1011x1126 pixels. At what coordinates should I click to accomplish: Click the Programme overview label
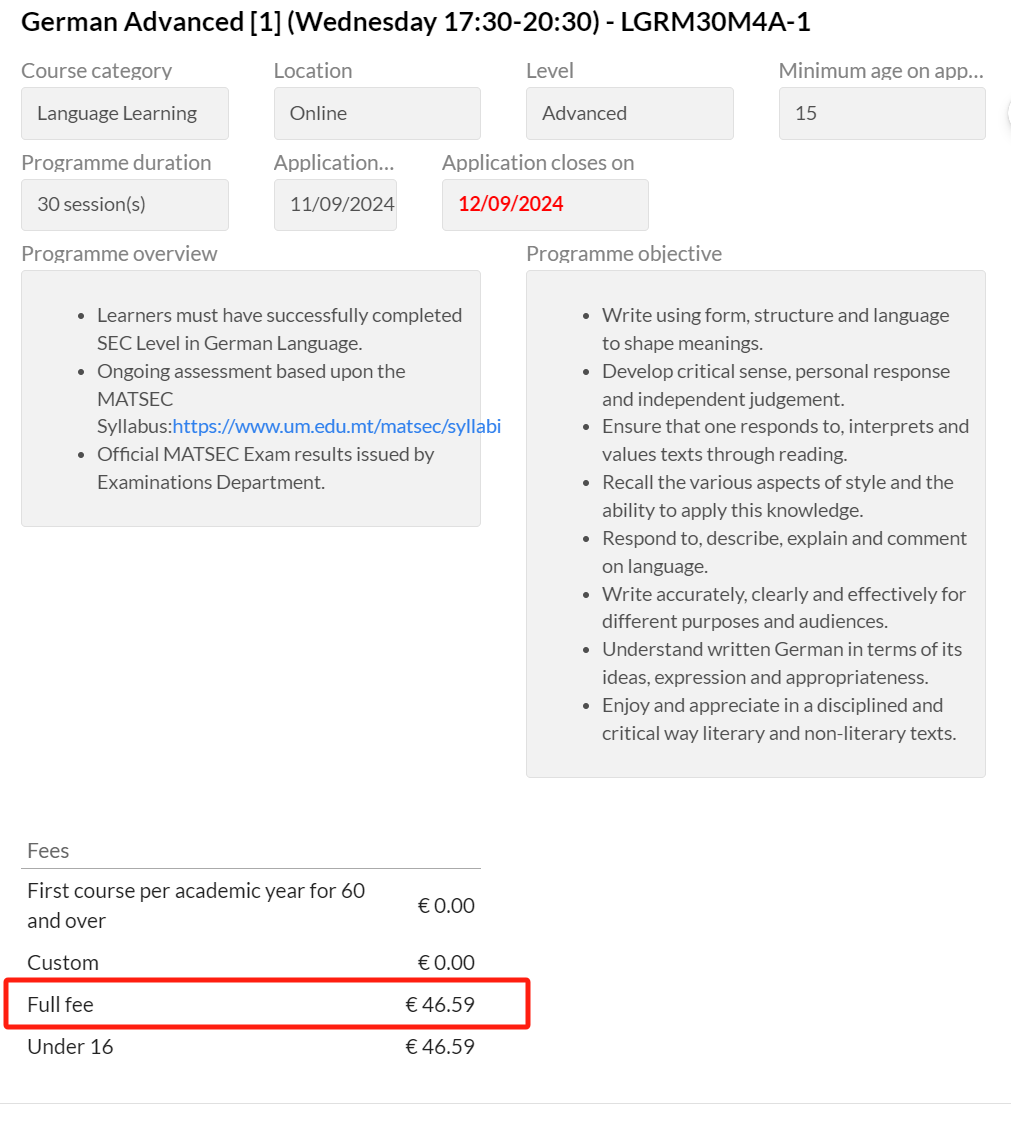[x=119, y=254]
